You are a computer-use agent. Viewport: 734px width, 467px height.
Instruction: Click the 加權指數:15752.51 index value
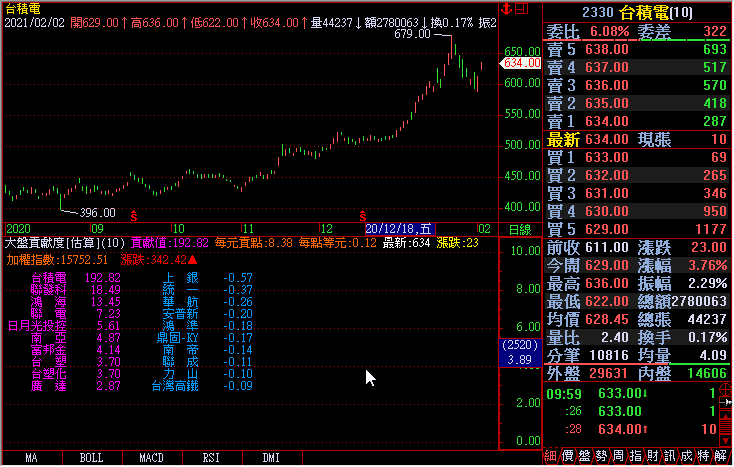(57, 260)
